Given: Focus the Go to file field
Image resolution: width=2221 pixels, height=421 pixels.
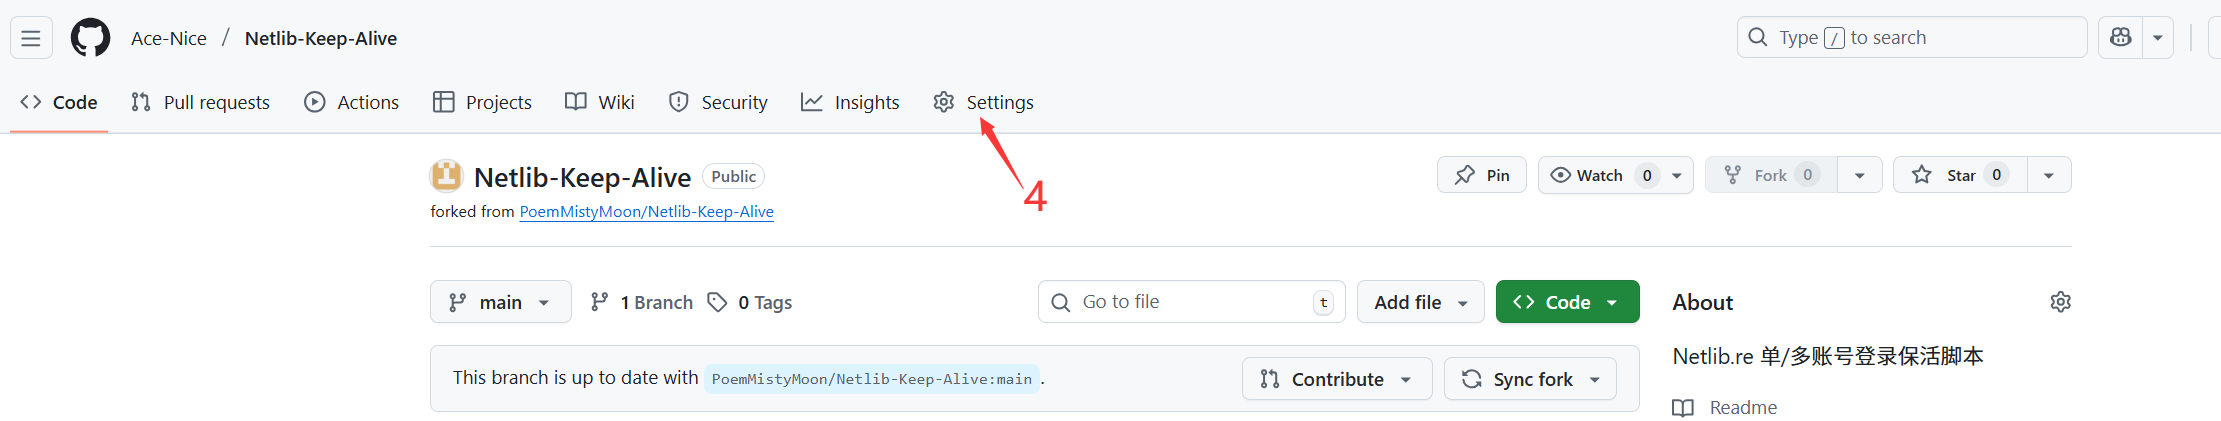Looking at the screenshot, I should point(1190,302).
